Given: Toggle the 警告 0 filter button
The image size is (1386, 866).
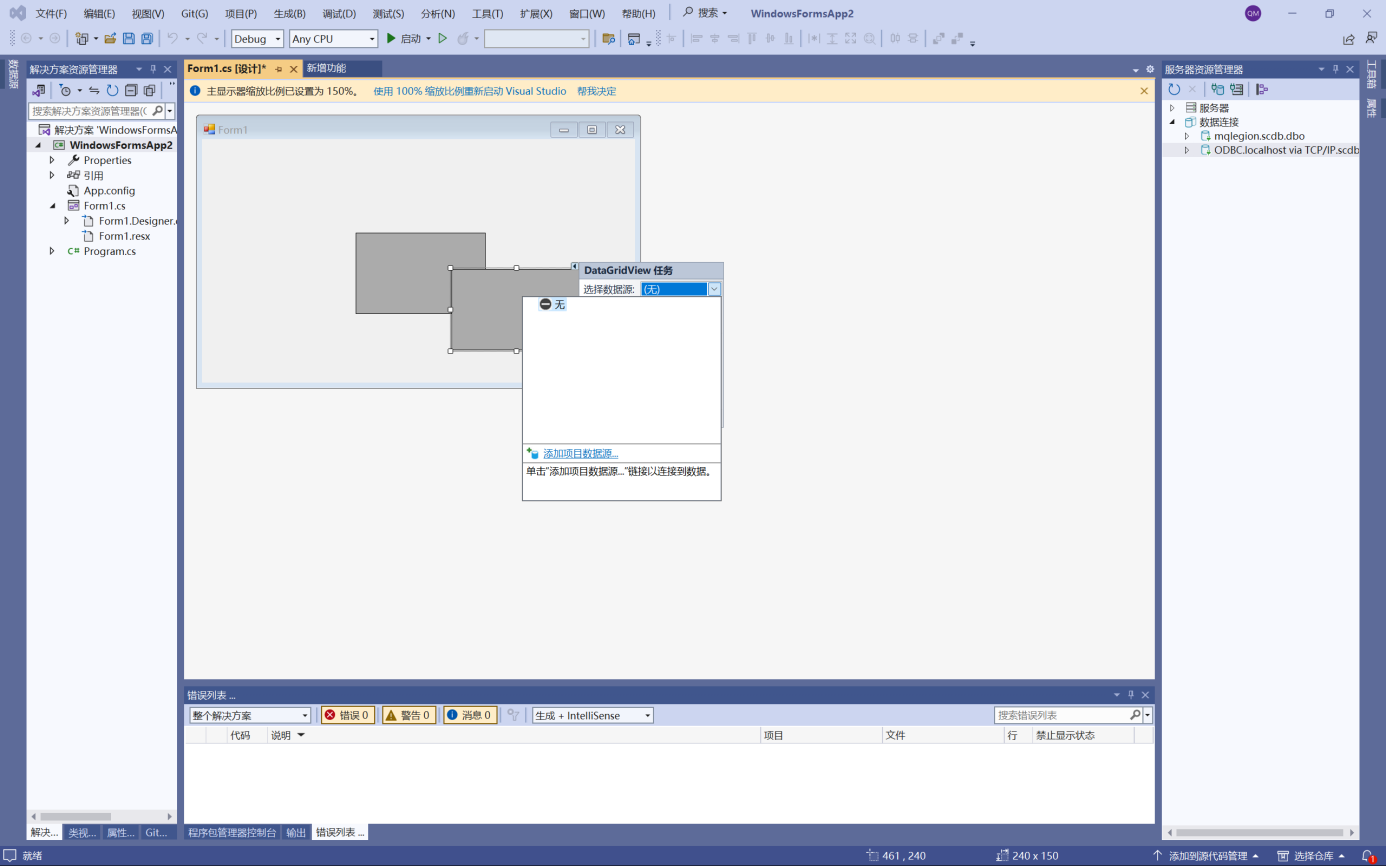Looking at the screenshot, I should (409, 715).
